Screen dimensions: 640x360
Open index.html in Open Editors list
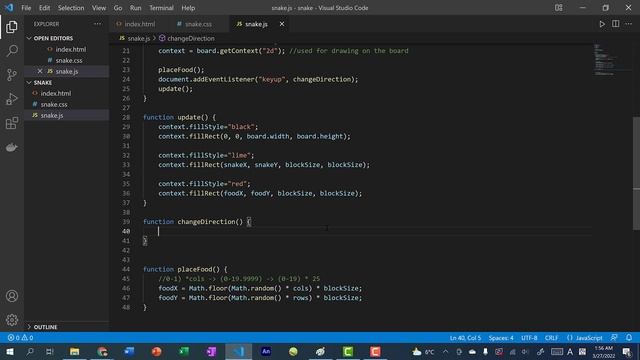click(x=71, y=49)
